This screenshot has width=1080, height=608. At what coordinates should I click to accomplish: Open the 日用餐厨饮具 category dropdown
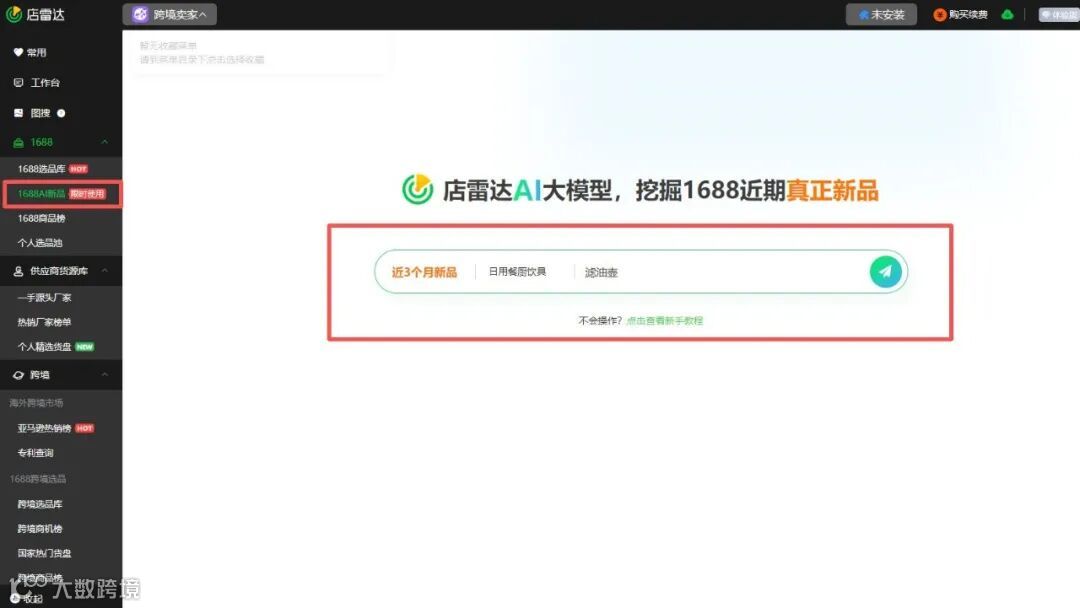517,272
